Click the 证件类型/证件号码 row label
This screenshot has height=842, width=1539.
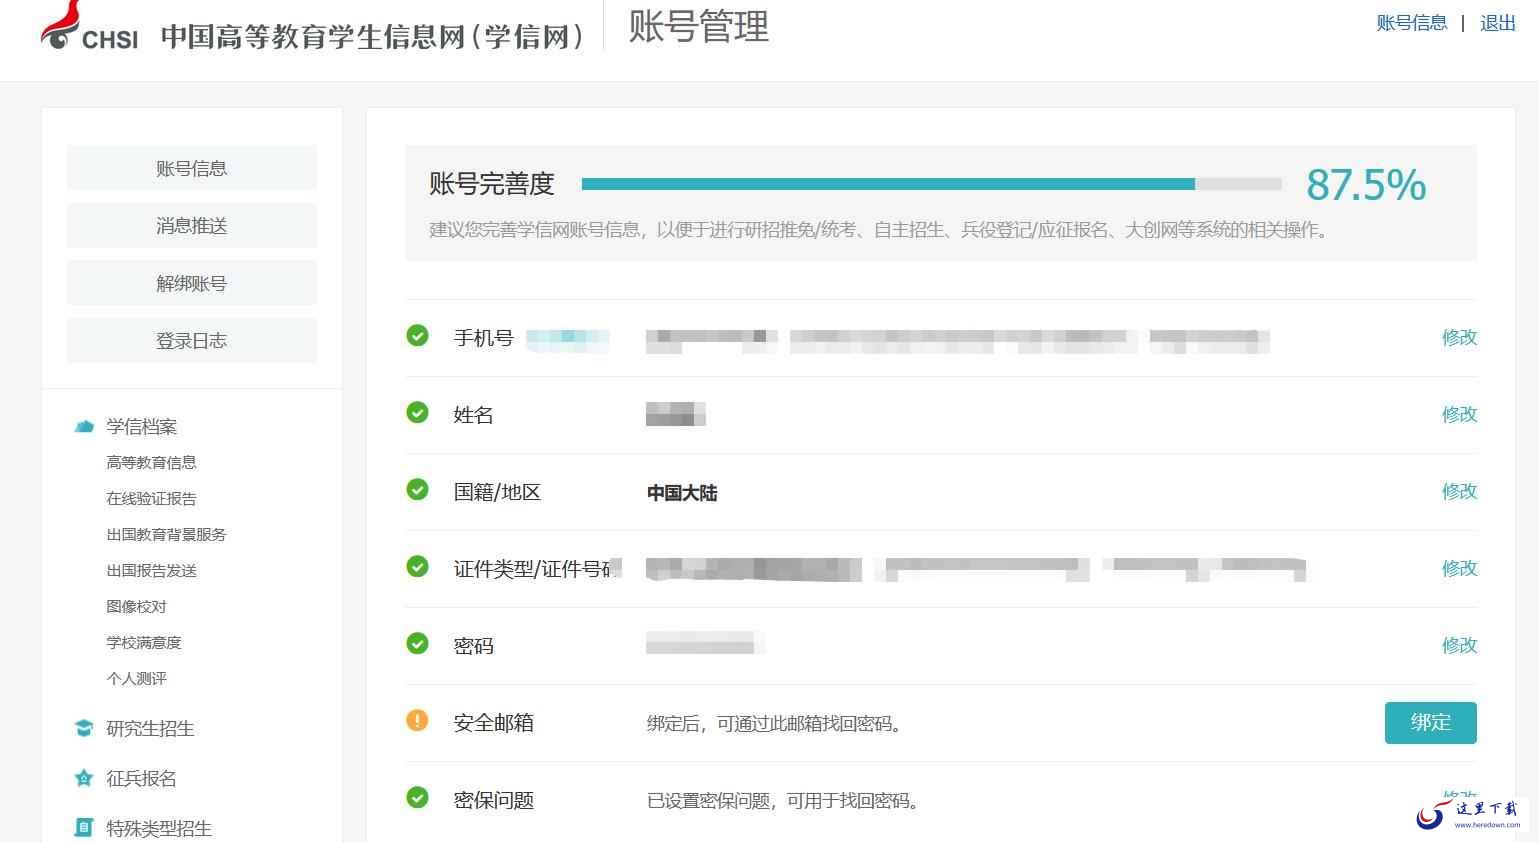[x=537, y=569]
